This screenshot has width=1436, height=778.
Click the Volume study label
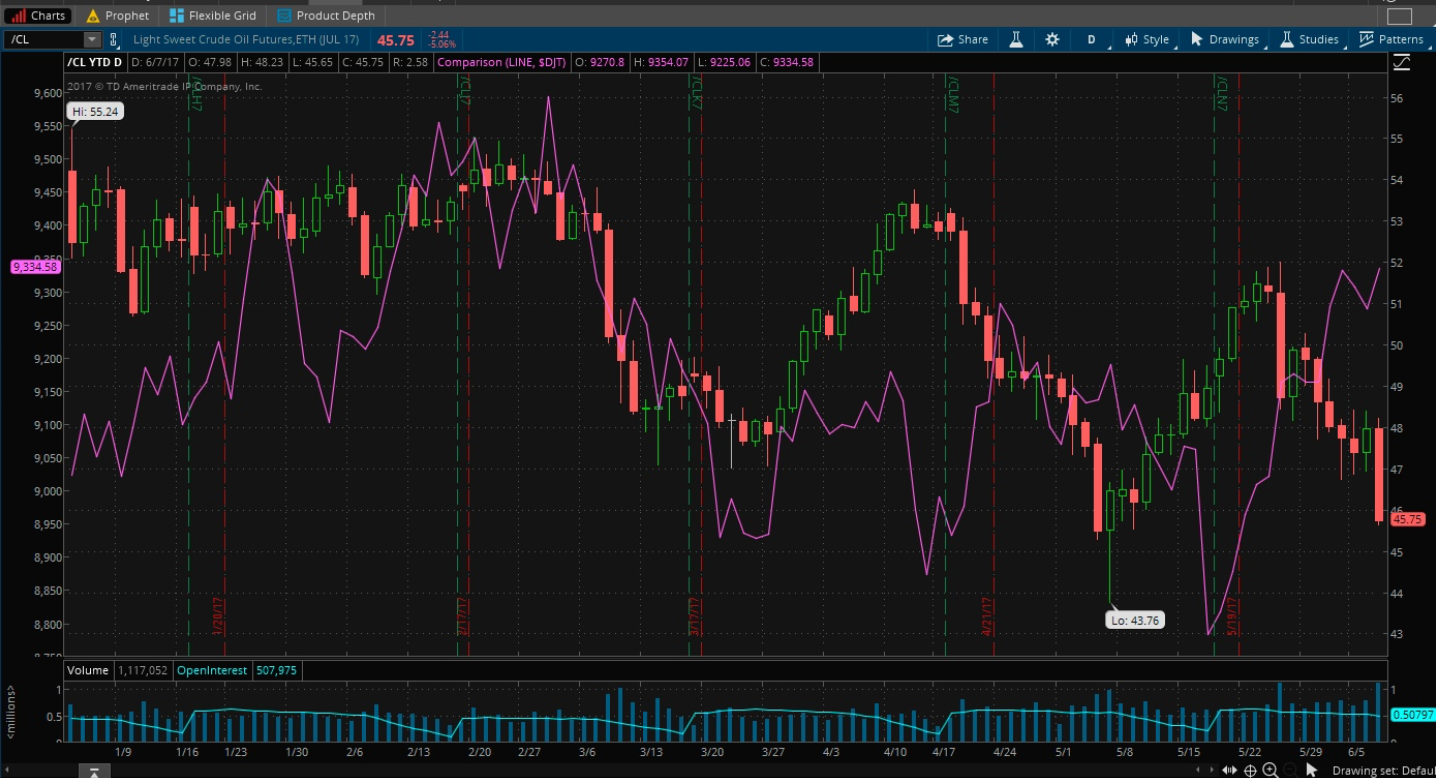[88, 670]
